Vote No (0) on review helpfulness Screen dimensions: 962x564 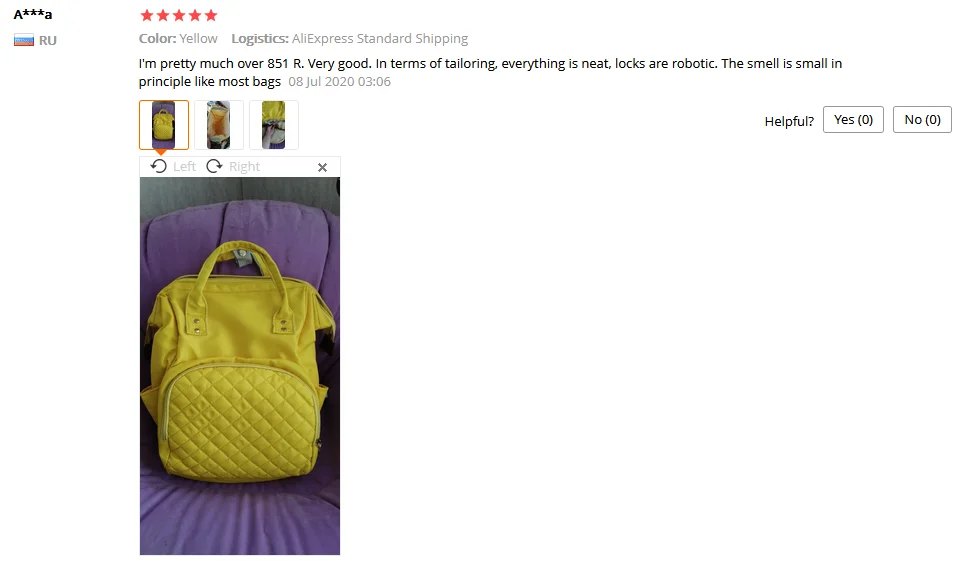point(922,120)
